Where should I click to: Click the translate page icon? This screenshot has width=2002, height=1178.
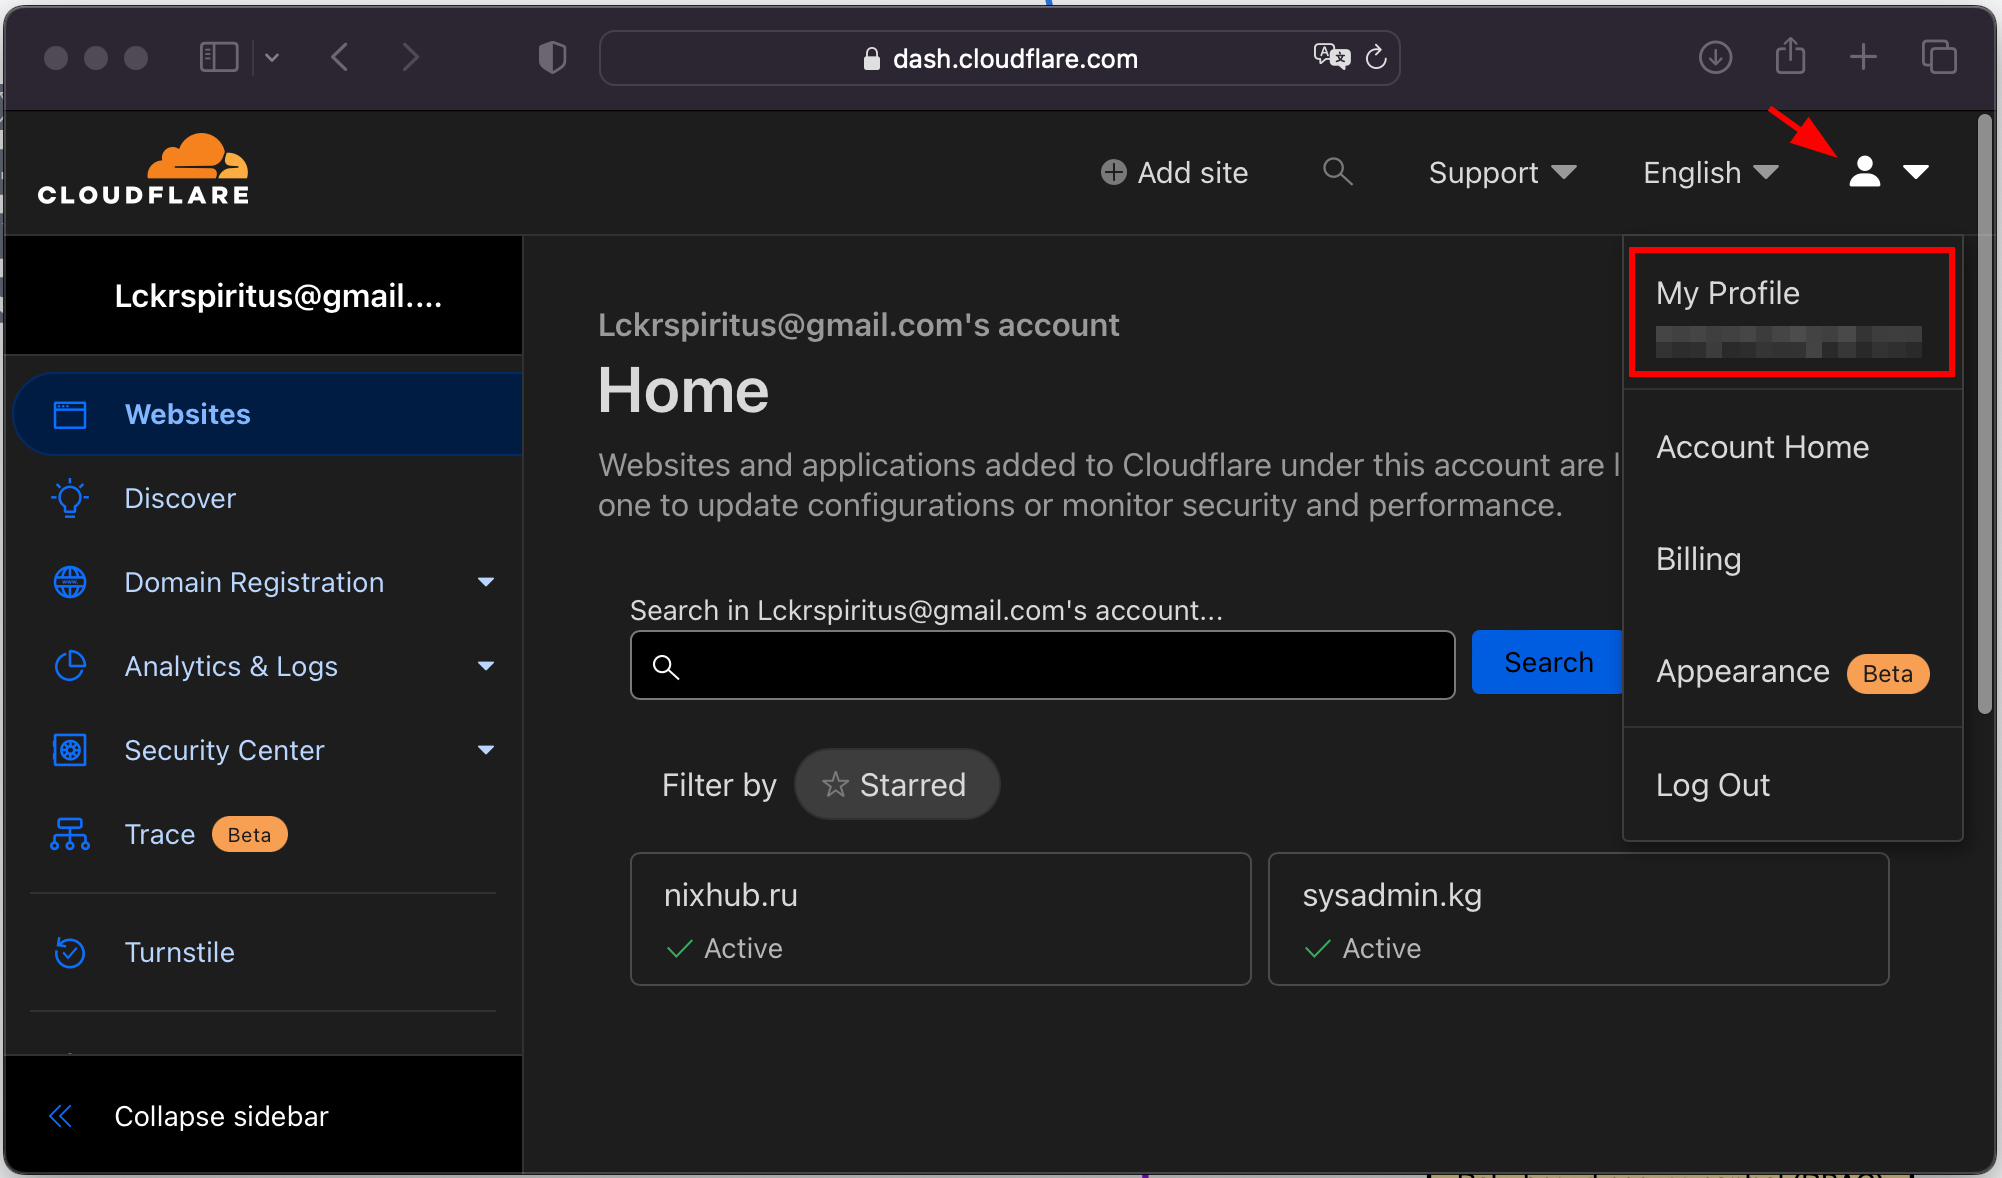pos(1331,57)
